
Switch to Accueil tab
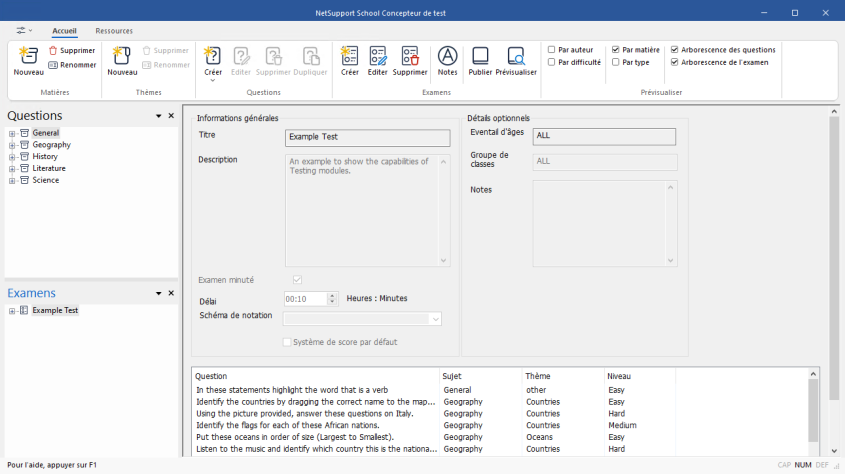[x=64, y=31]
